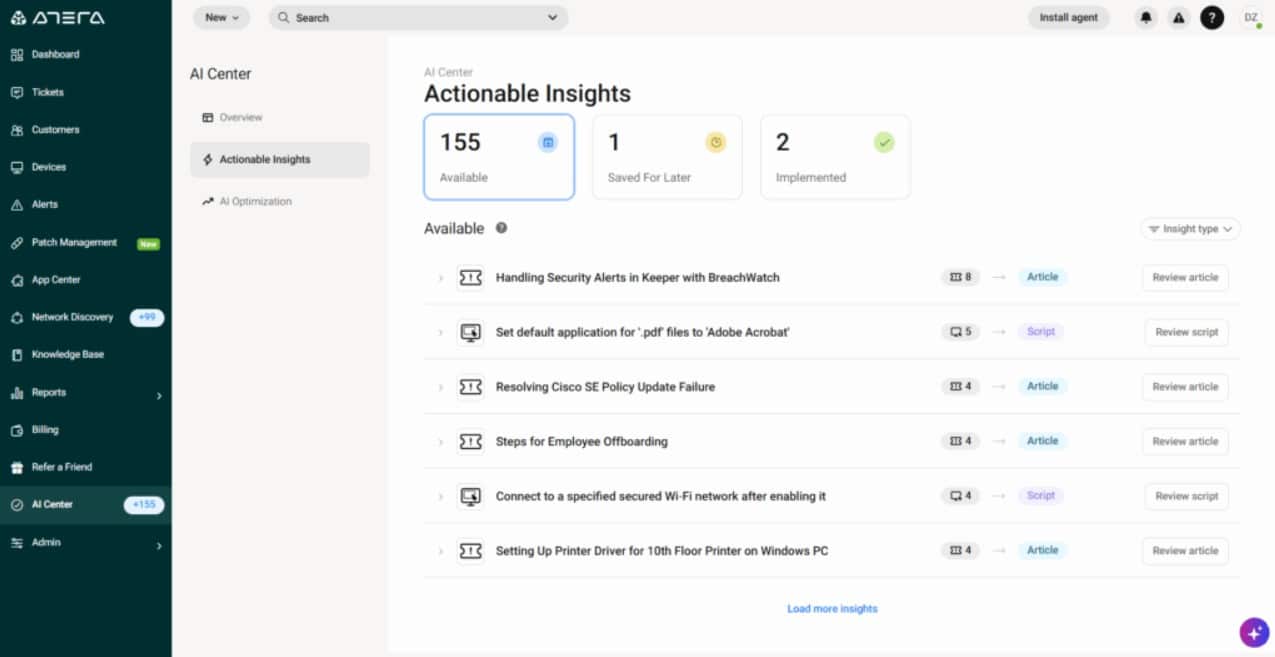The width and height of the screenshot is (1275, 657).
Task: Open the New dropdown button
Action: point(221,18)
